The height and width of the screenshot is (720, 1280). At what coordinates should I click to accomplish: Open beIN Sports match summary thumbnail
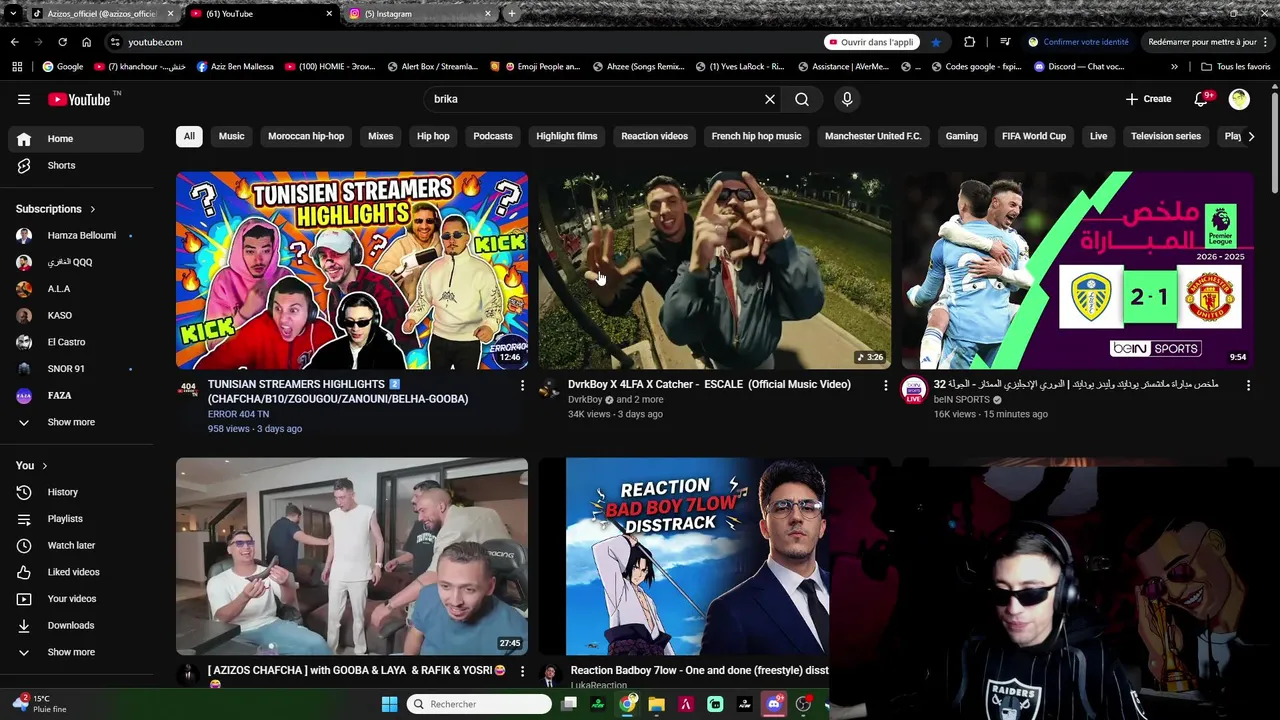tap(1077, 270)
